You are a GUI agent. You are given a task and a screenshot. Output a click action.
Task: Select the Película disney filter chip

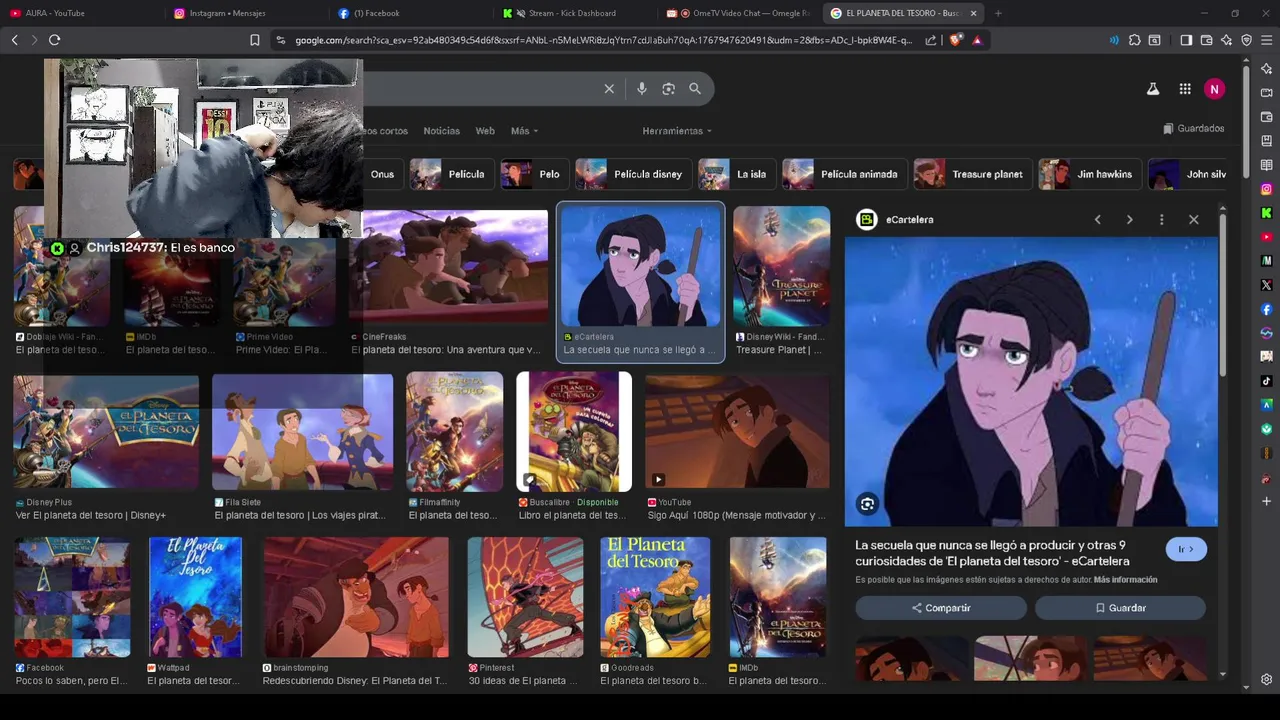(x=632, y=174)
